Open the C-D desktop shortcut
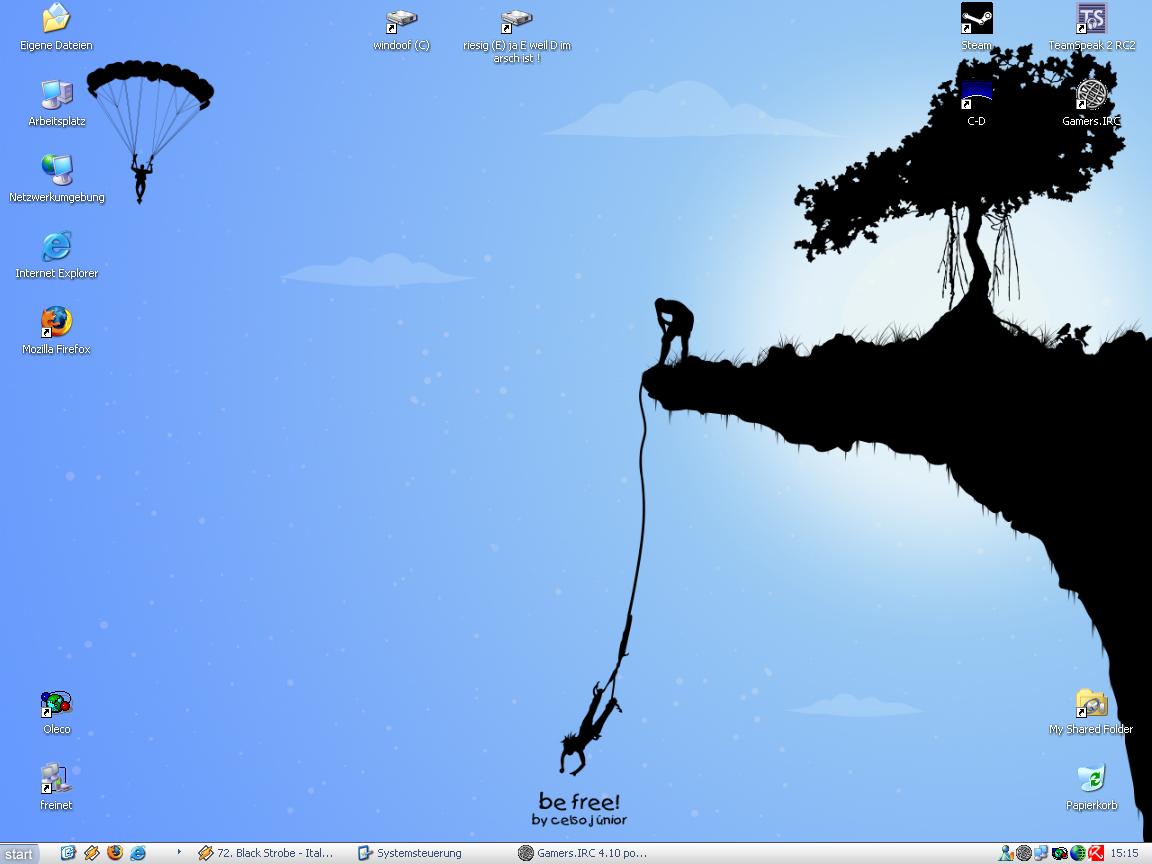Screen dimensions: 1152x864 (976, 96)
